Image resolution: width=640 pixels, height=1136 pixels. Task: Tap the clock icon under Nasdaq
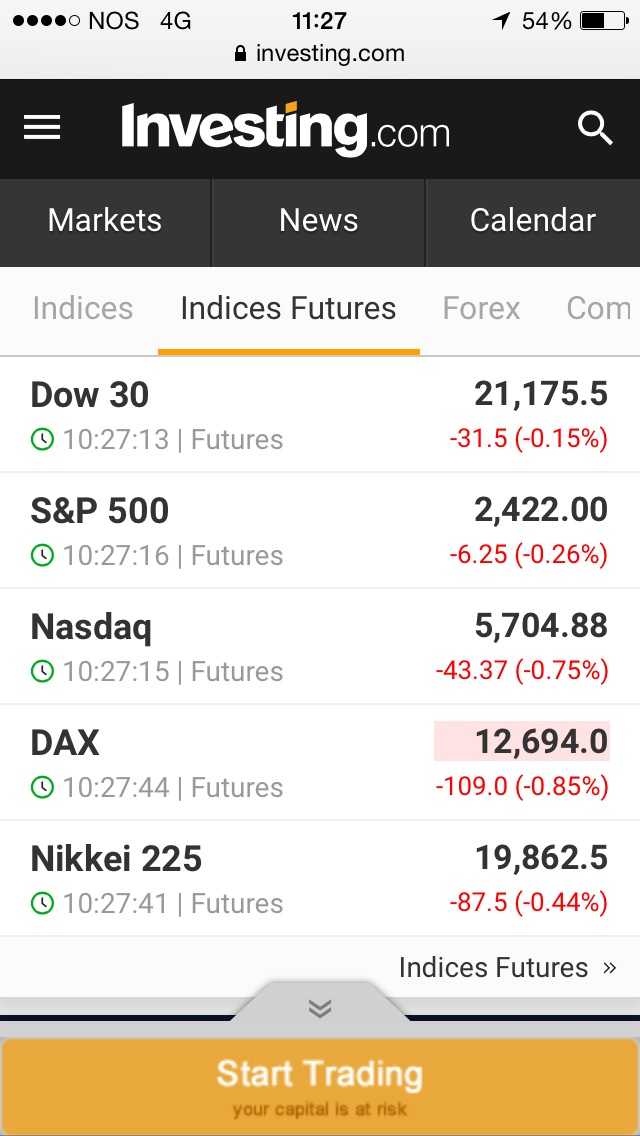pyautogui.click(x=42, y=671)
